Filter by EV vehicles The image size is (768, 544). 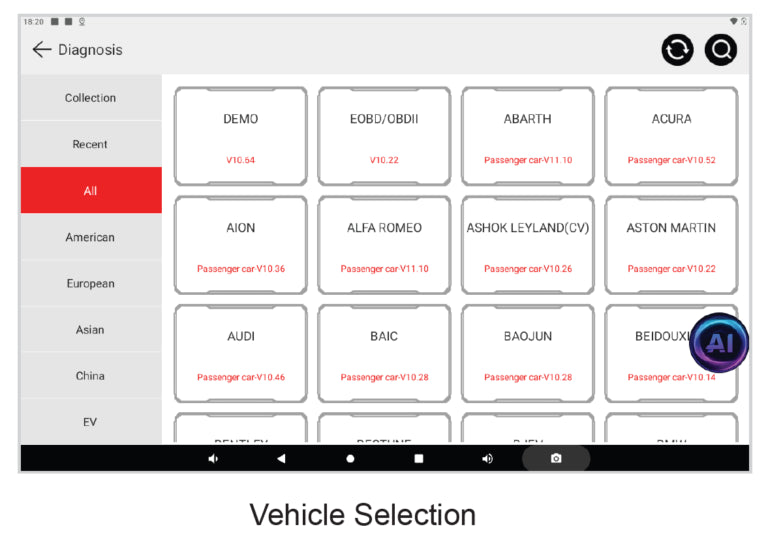[91, 422]
